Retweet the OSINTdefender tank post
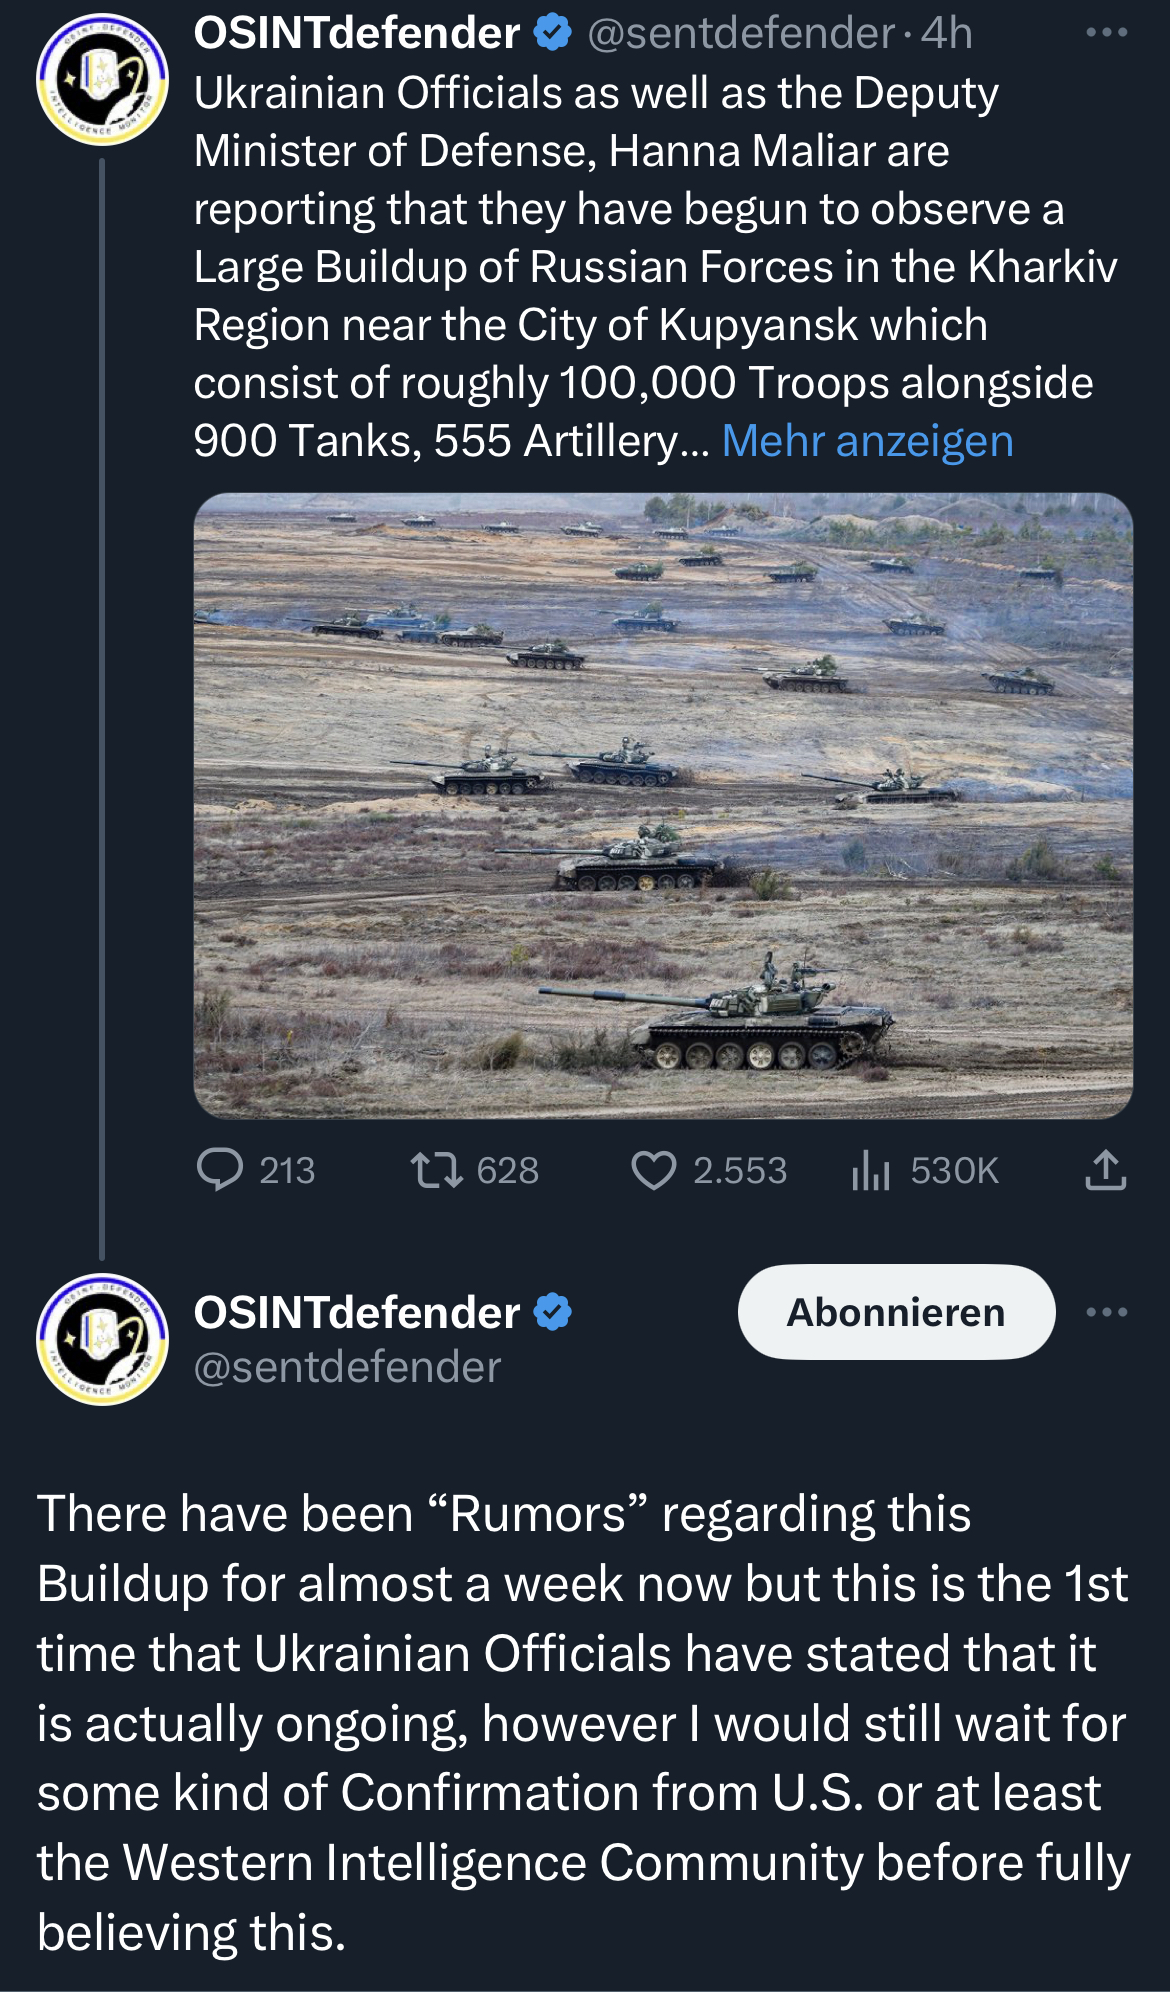The height and width of the screenshot is (1992, 1170). pos(437,1170)
